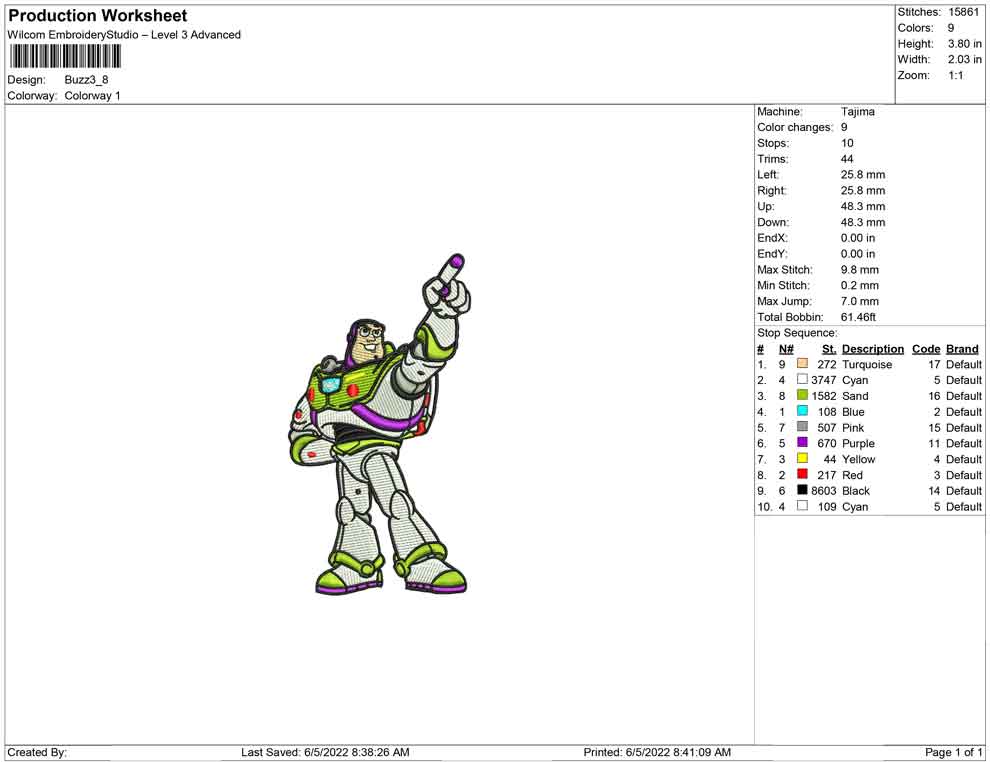Click the Code column header
The image size is (990, 762).
click(x=926, y=349)
